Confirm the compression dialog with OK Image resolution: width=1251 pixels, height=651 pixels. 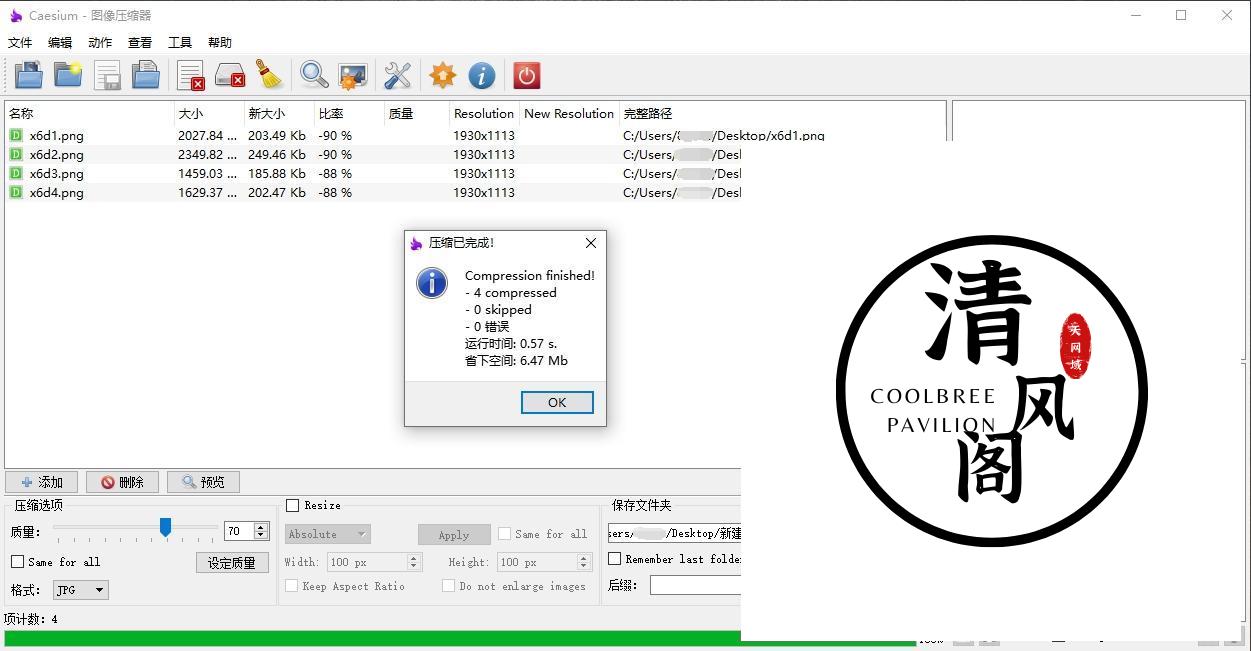557,402
